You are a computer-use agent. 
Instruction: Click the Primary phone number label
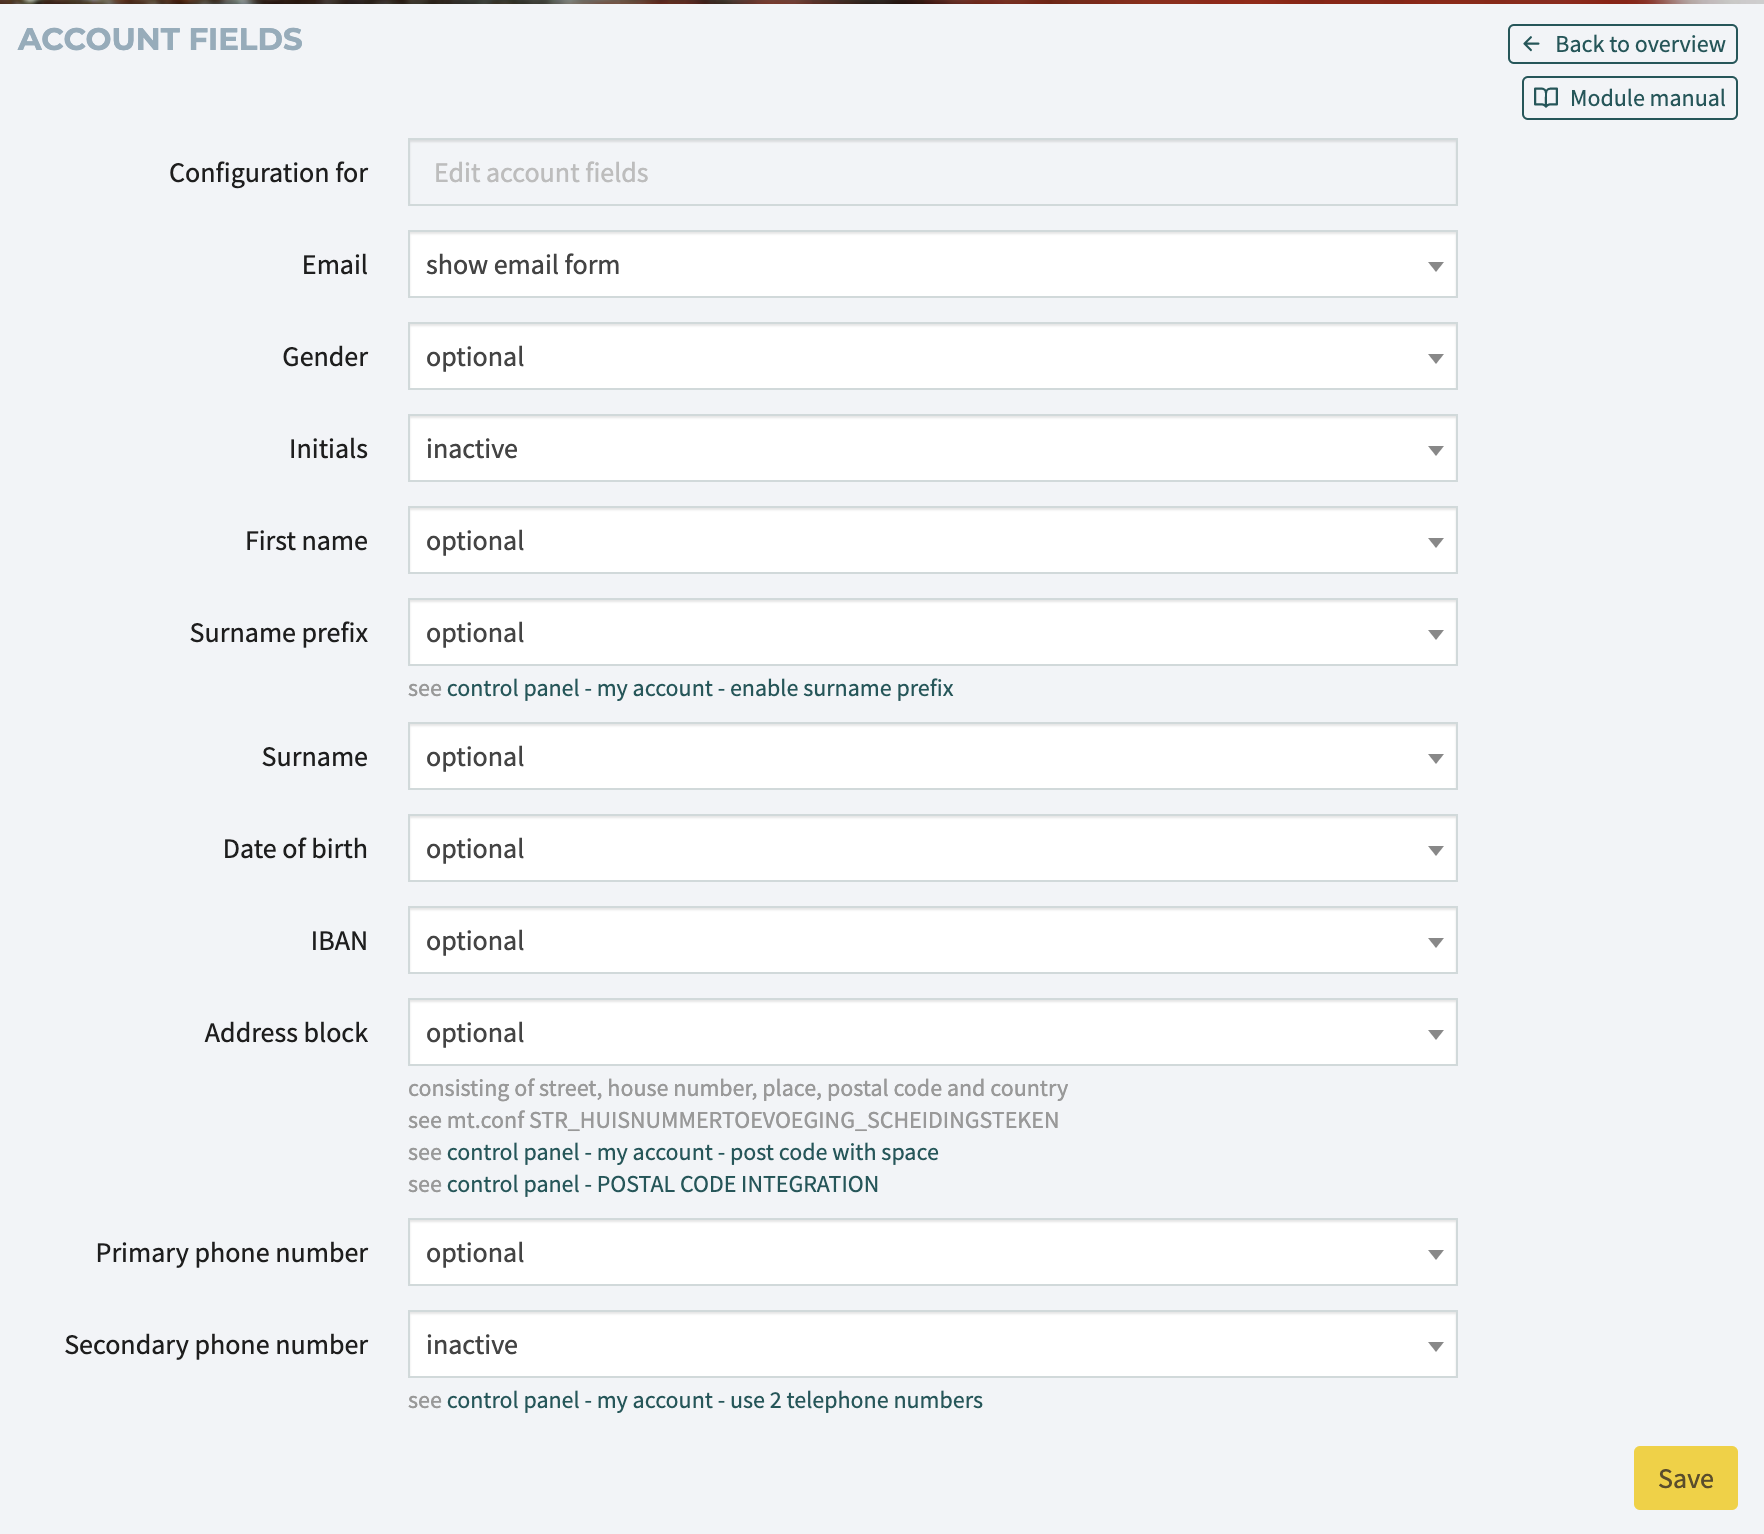(x=232, y=1253)
